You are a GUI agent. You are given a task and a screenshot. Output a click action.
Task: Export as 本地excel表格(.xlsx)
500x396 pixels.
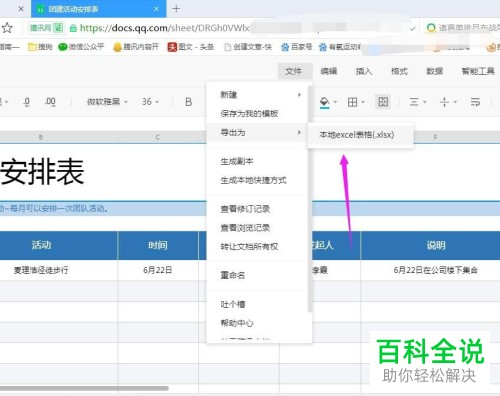click(360, 135)
